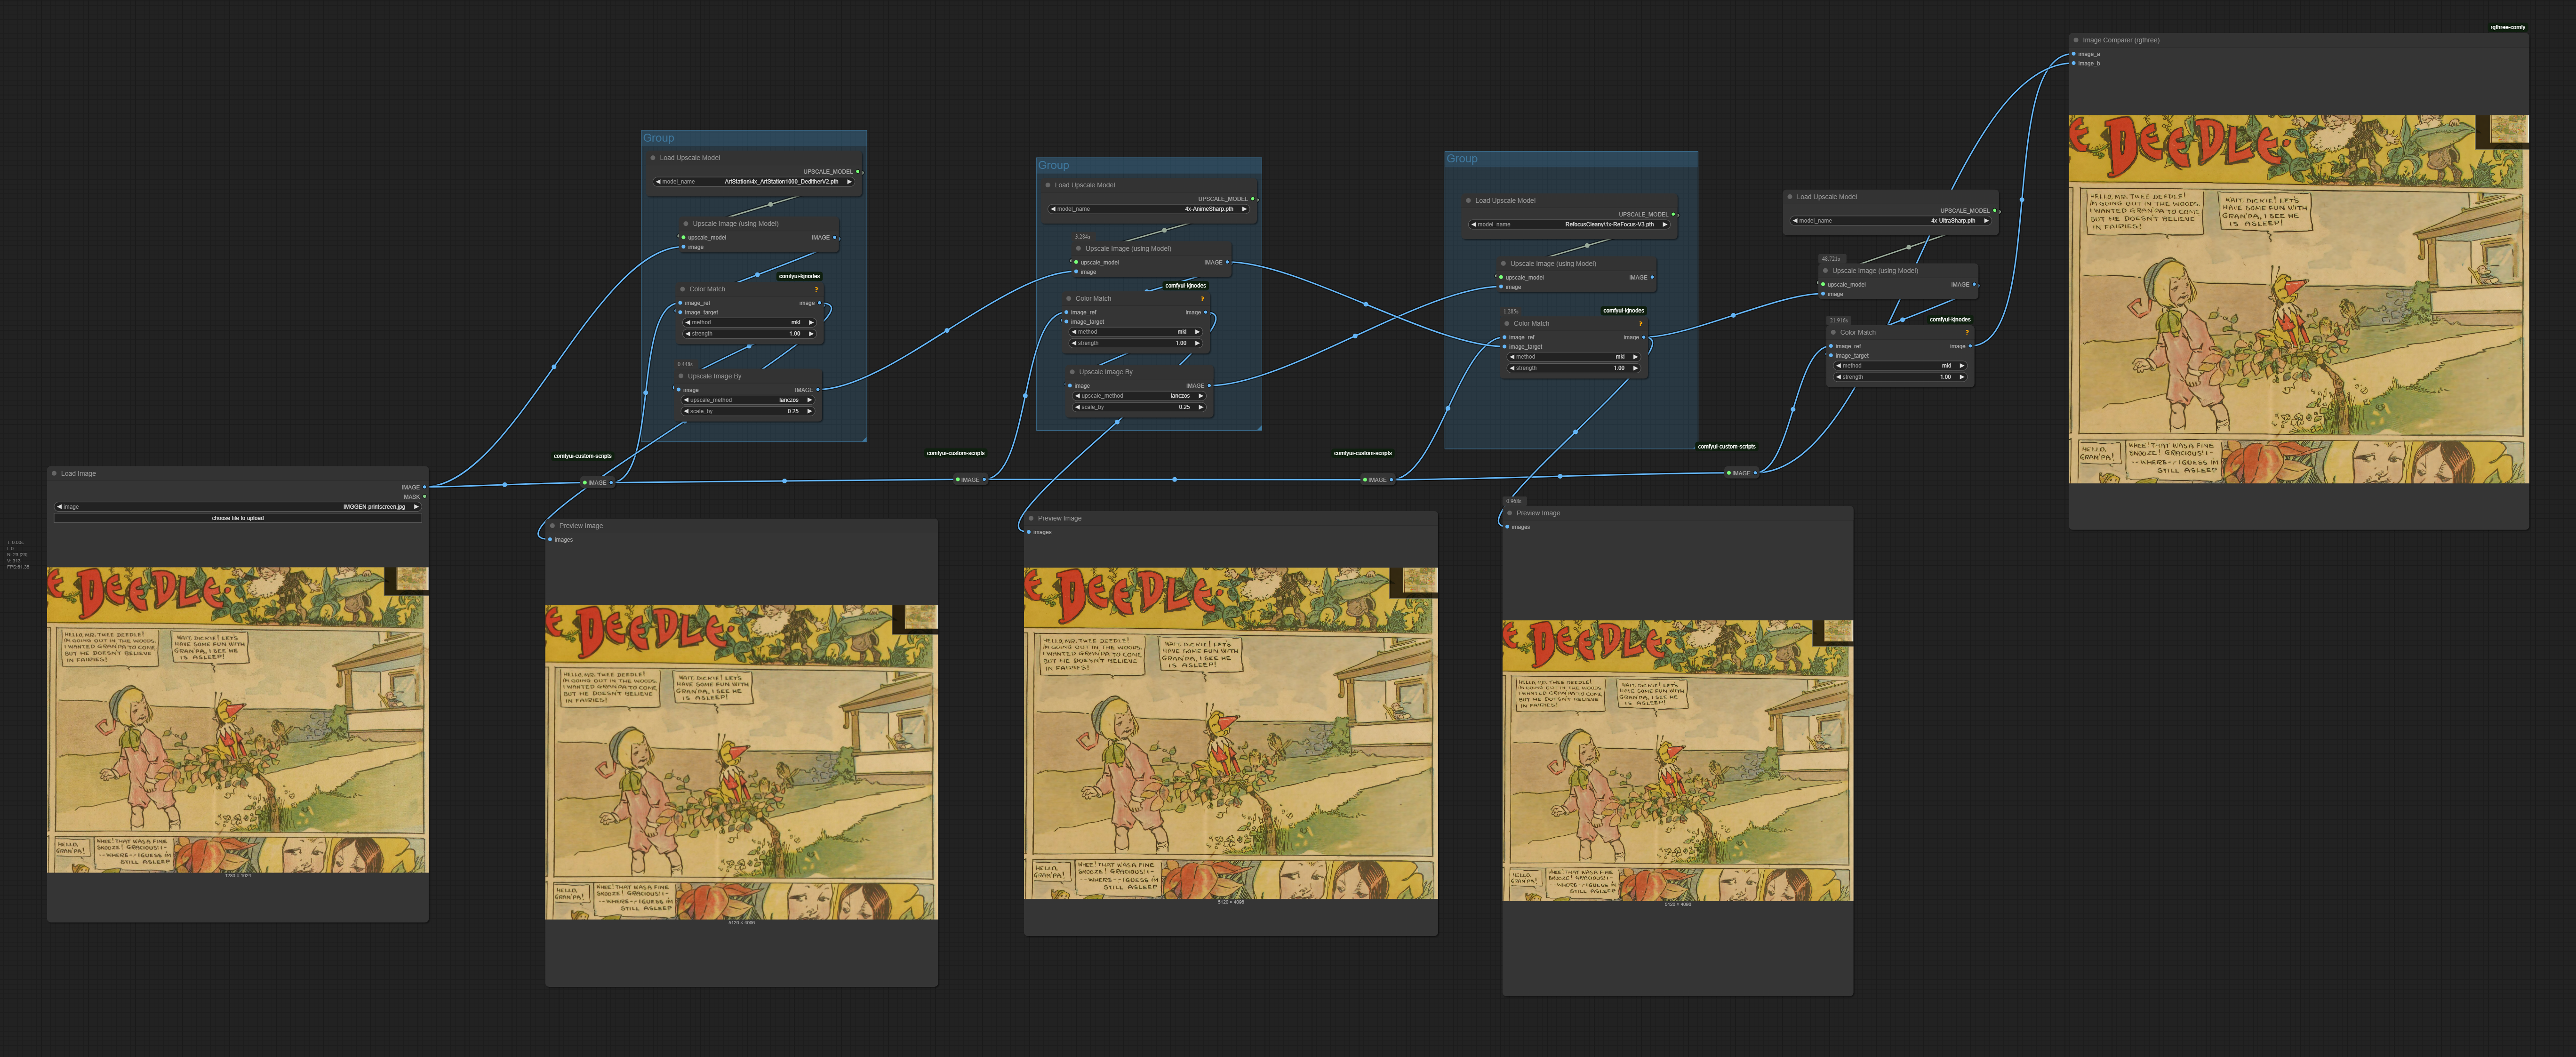Click UPSCALE_MODEL output socket of 4x-AnimeSharp loader
Viewport: 2576px width, 1057px height.
[1253, 199]
